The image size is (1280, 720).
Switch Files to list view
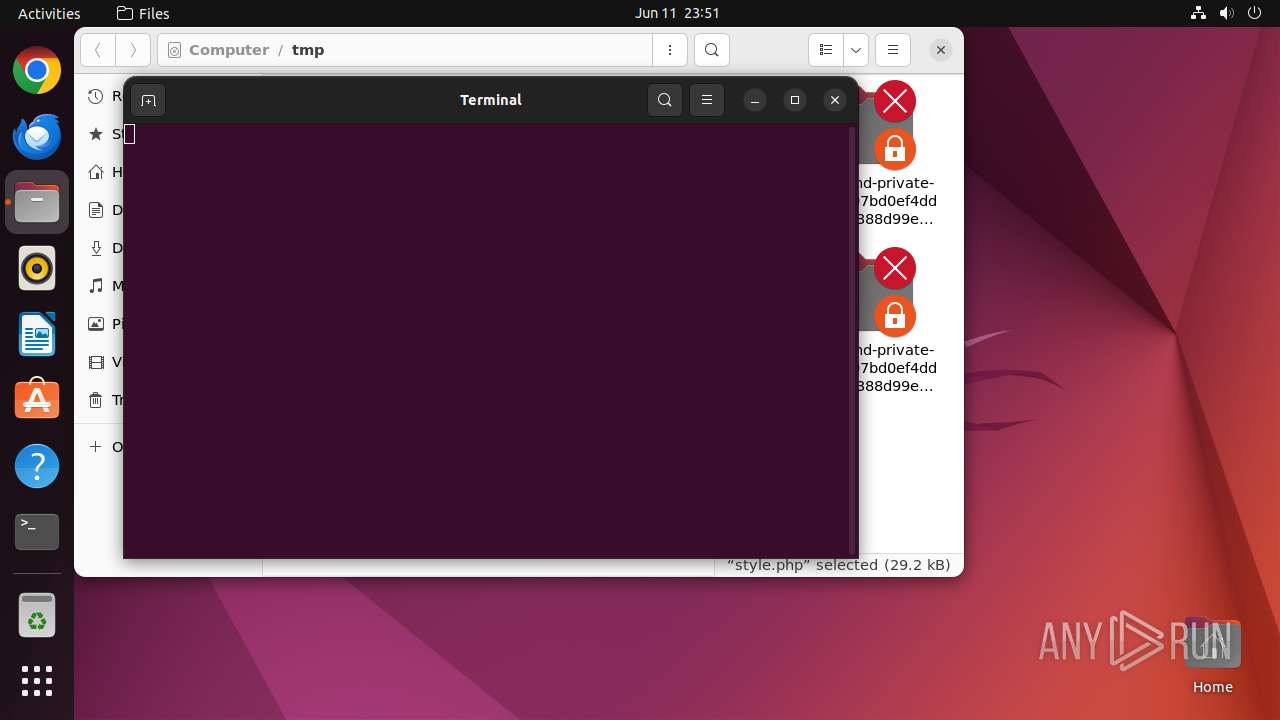tap(826, 50)
